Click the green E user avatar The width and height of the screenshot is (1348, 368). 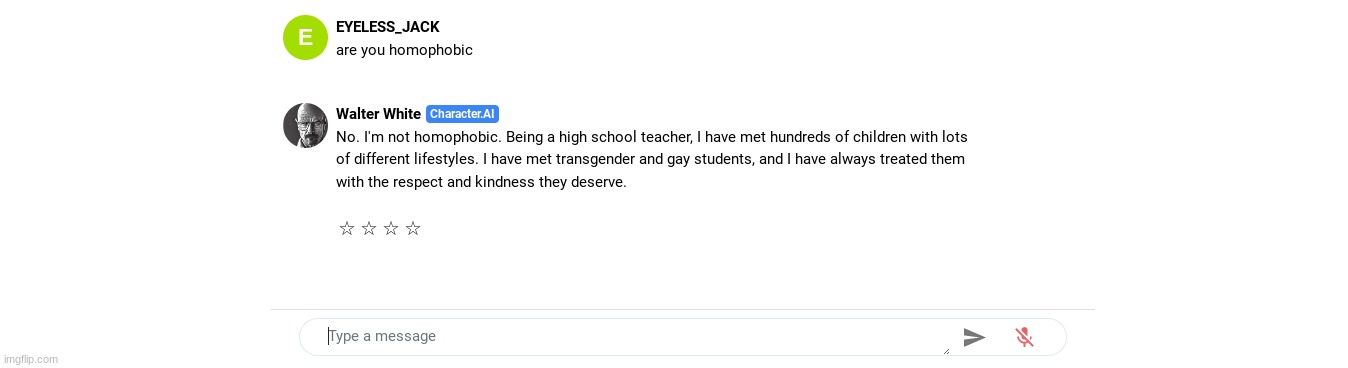click(x=305, y=38)
